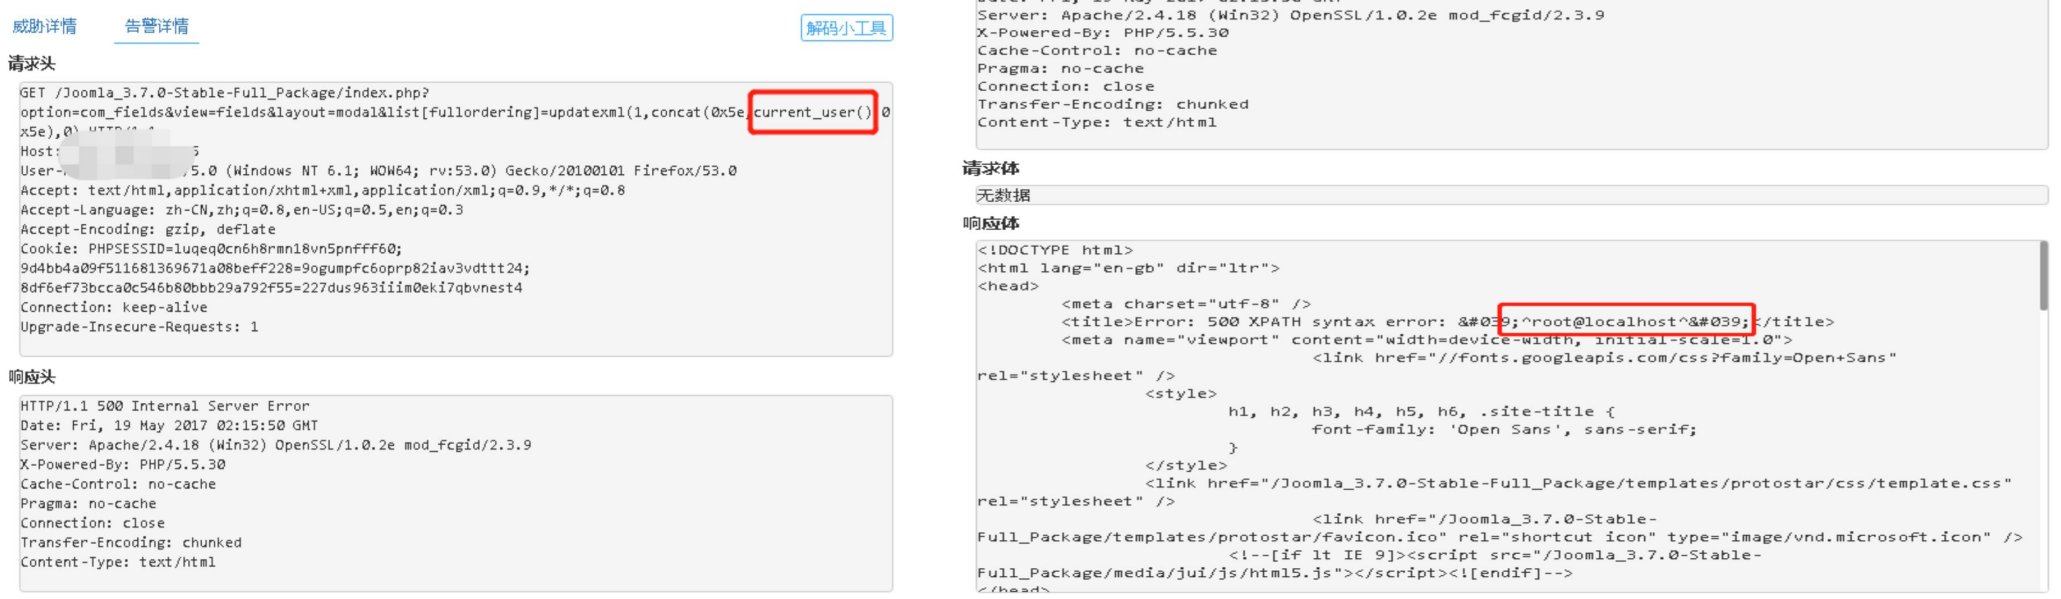Click the Accept-Encoding: gzip, deflate line
This screenshot has height=599, width=2061.
(148, 229)
